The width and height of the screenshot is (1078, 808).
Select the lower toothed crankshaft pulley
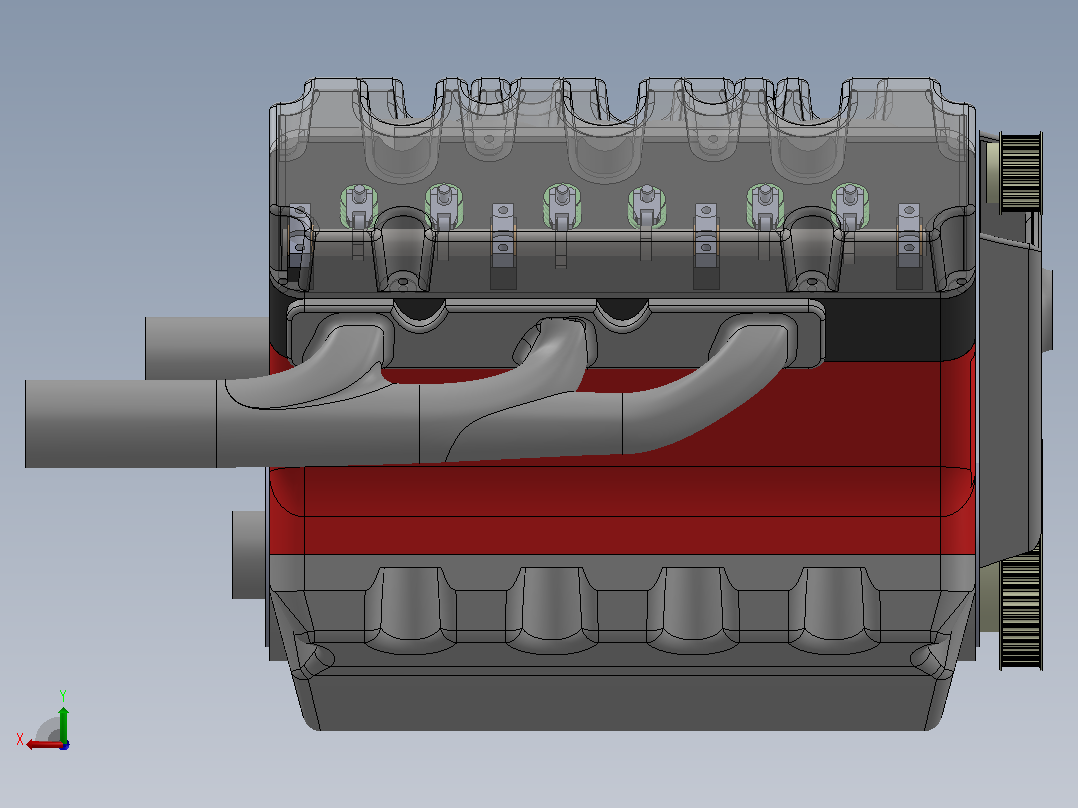tap(1021, 612)
